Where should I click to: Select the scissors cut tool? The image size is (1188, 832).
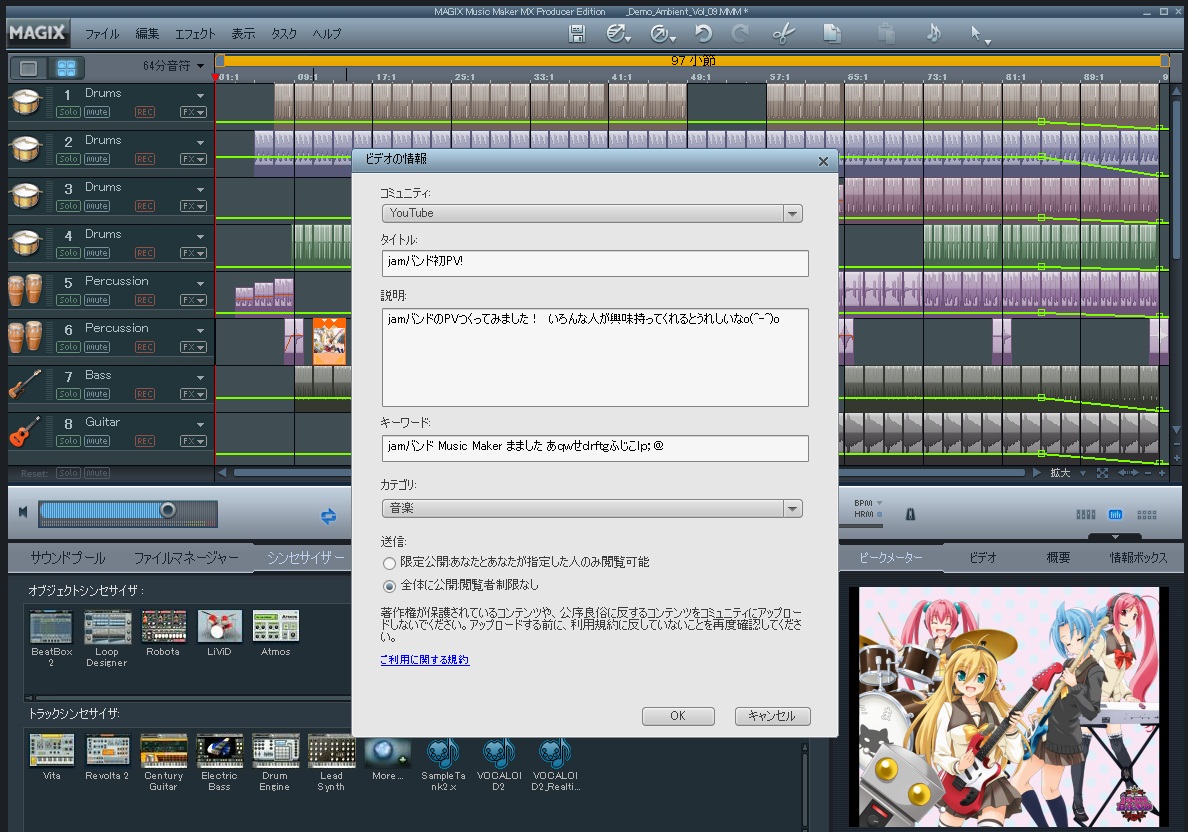(784, 34)
